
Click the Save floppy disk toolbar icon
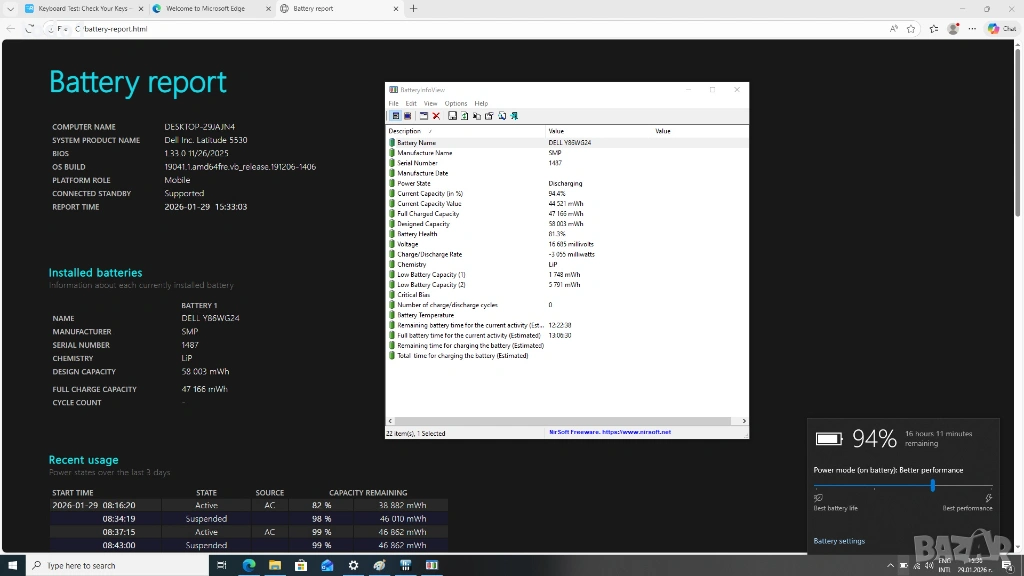pos(452,116)
